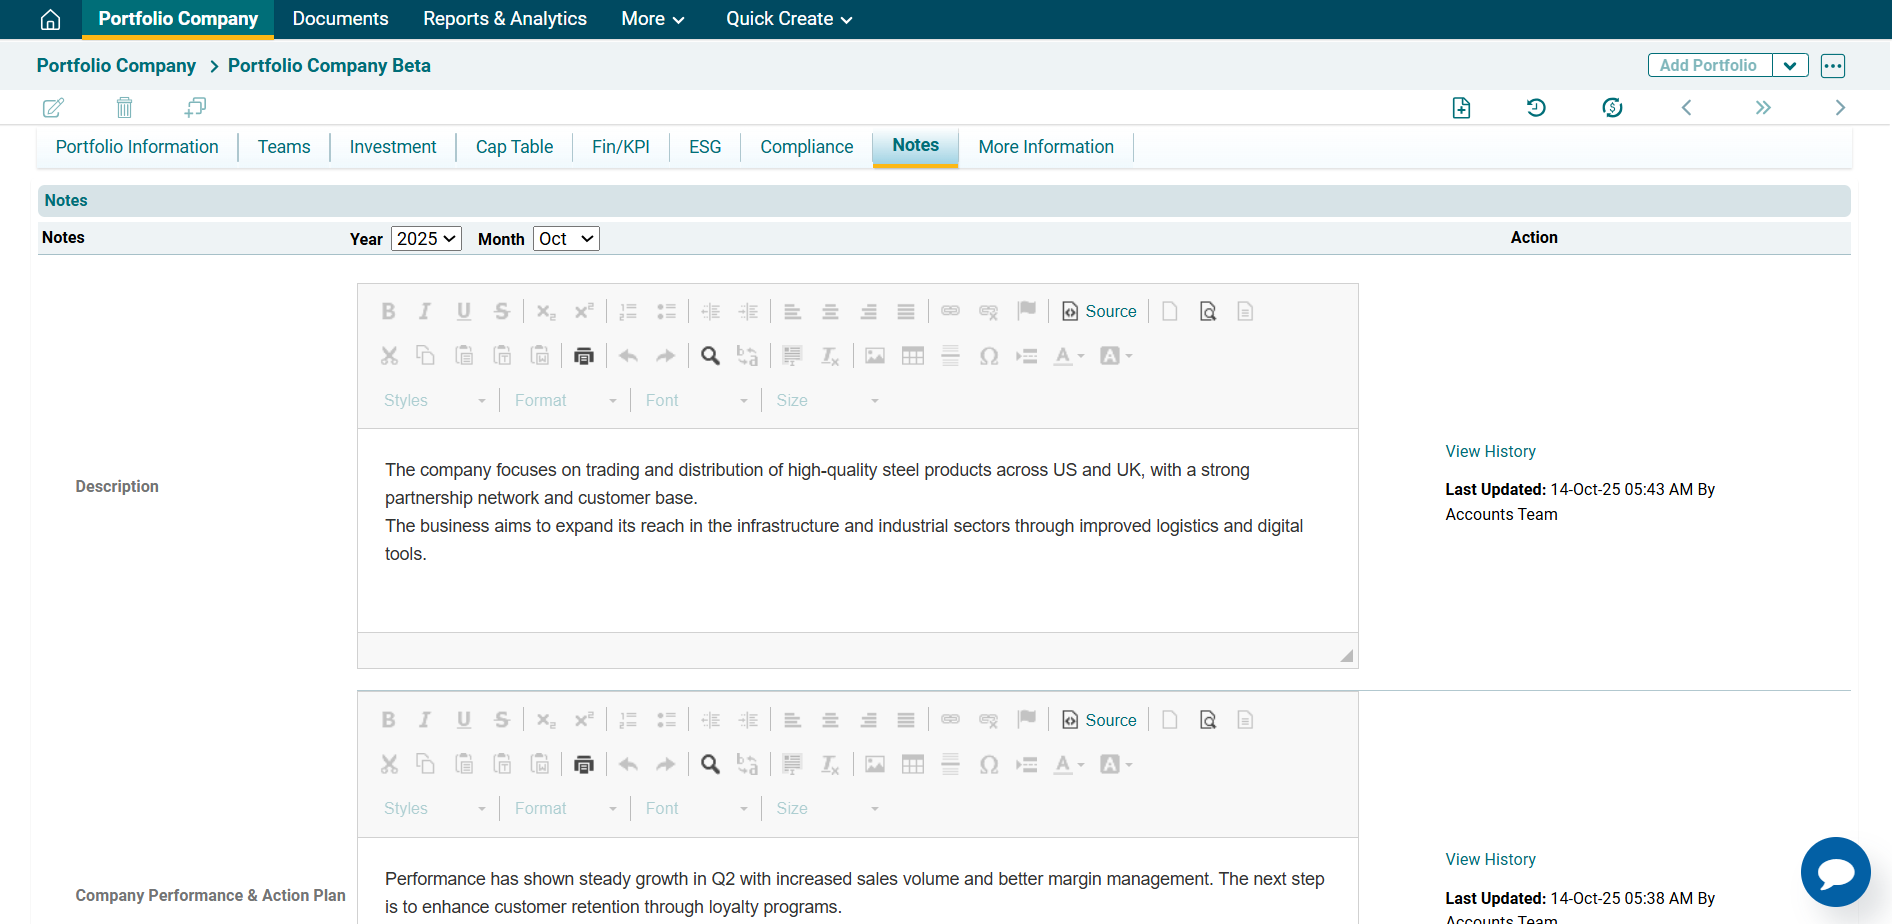Expand the Add Portfolio dropdown arrow
This screenshot has height=924, width=1892.
pos(1790,66)
